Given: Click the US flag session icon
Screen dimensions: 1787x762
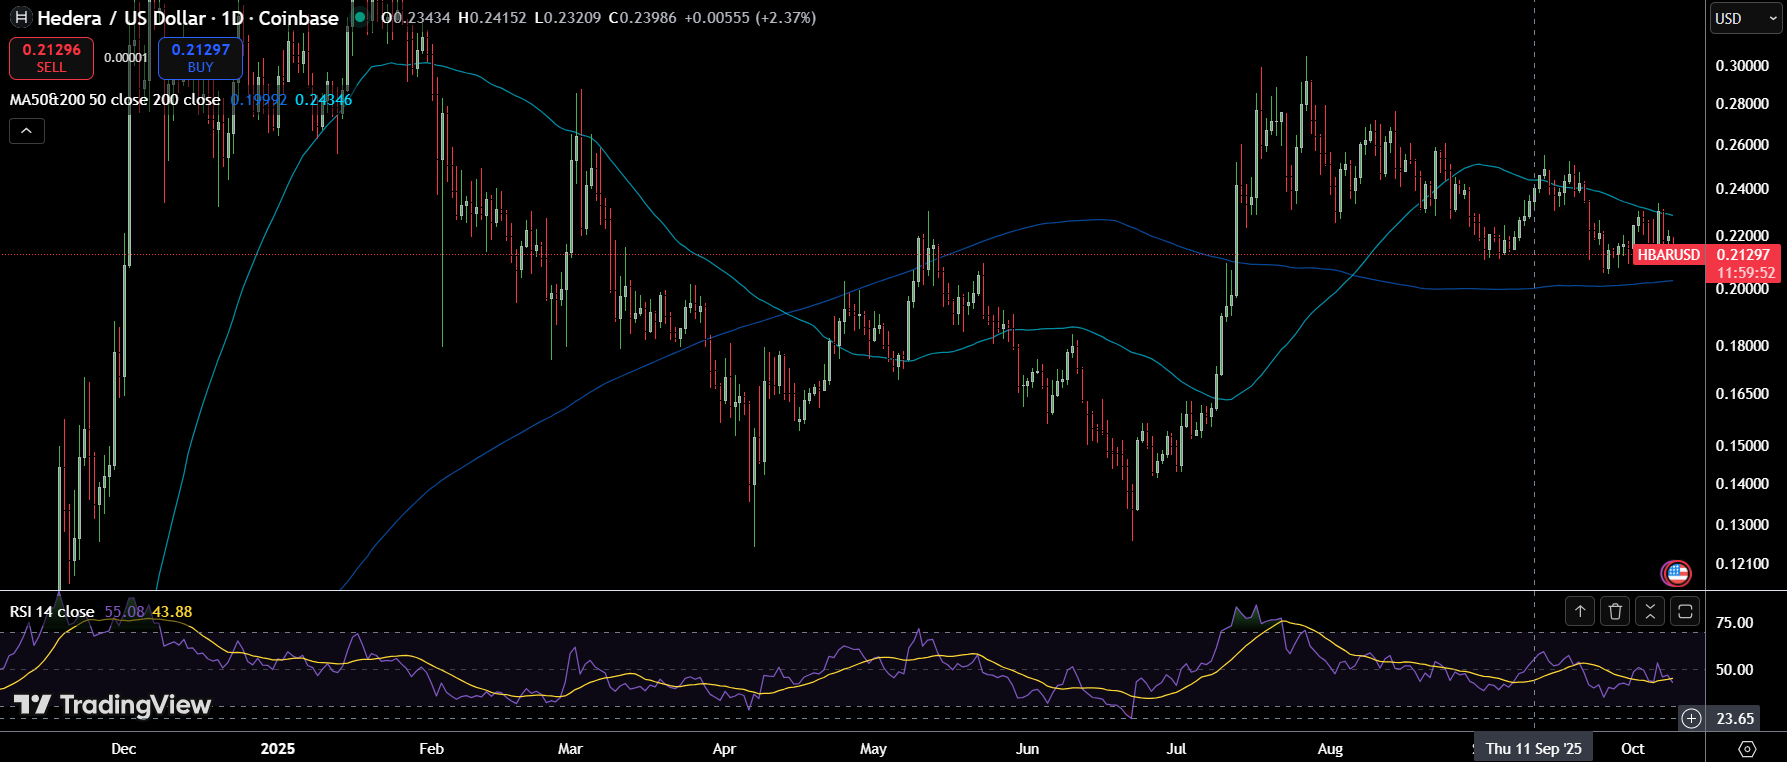Looking at the screenshot, I should [x=1676, y=573].
